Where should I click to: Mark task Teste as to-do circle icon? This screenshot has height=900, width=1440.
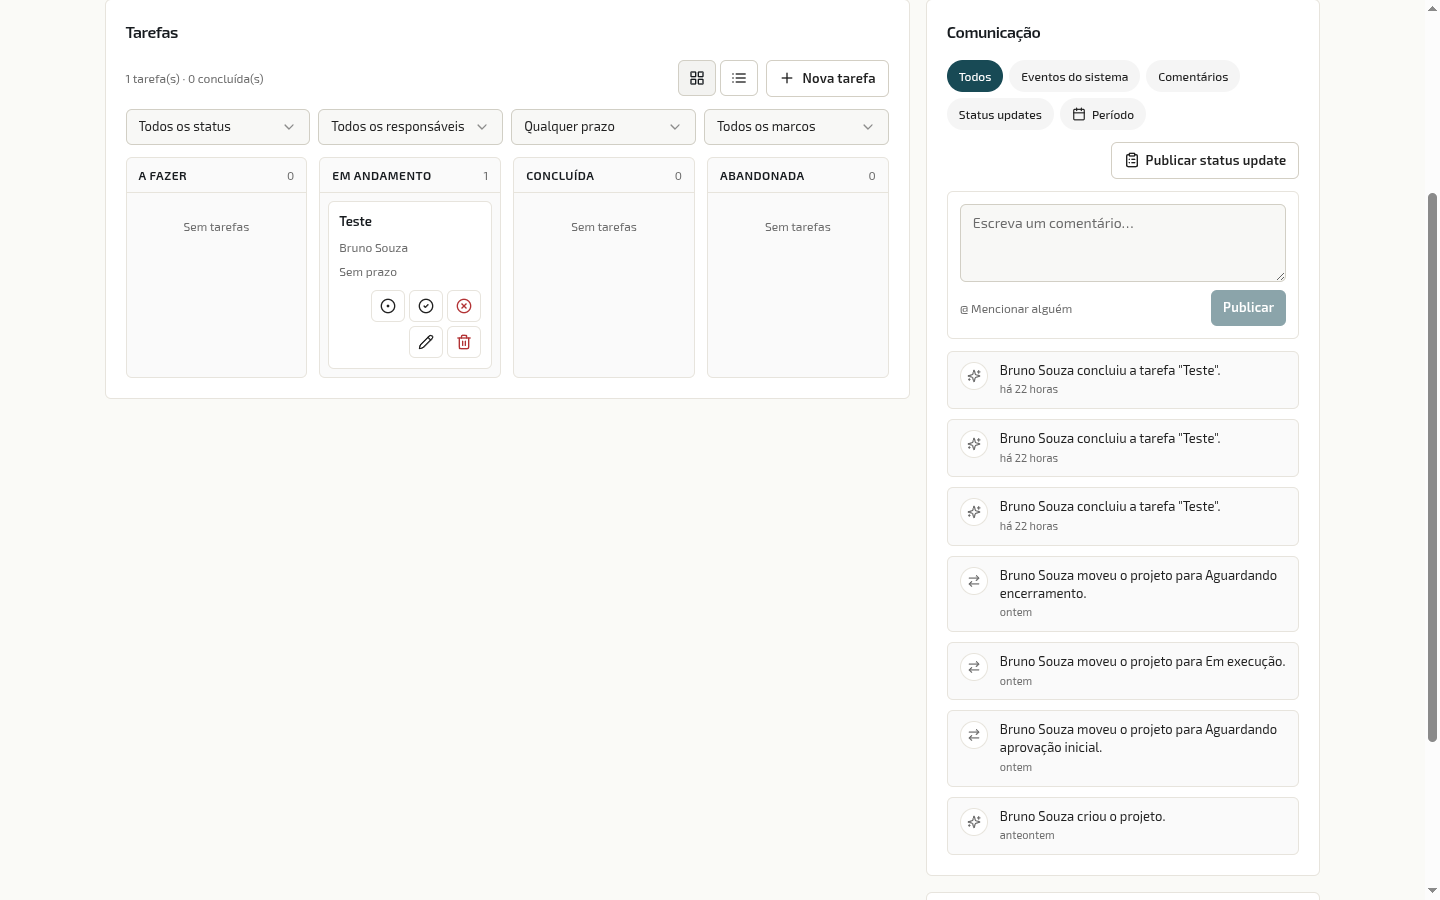tap(388, 306)
